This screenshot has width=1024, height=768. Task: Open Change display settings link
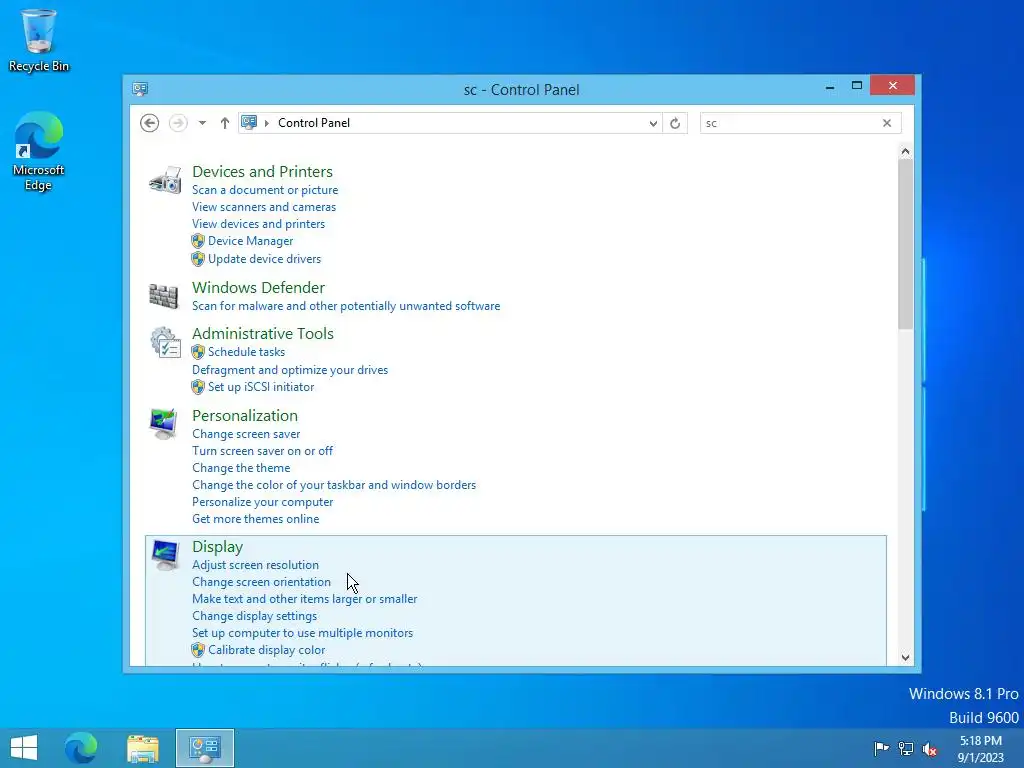tap(255, 616)
